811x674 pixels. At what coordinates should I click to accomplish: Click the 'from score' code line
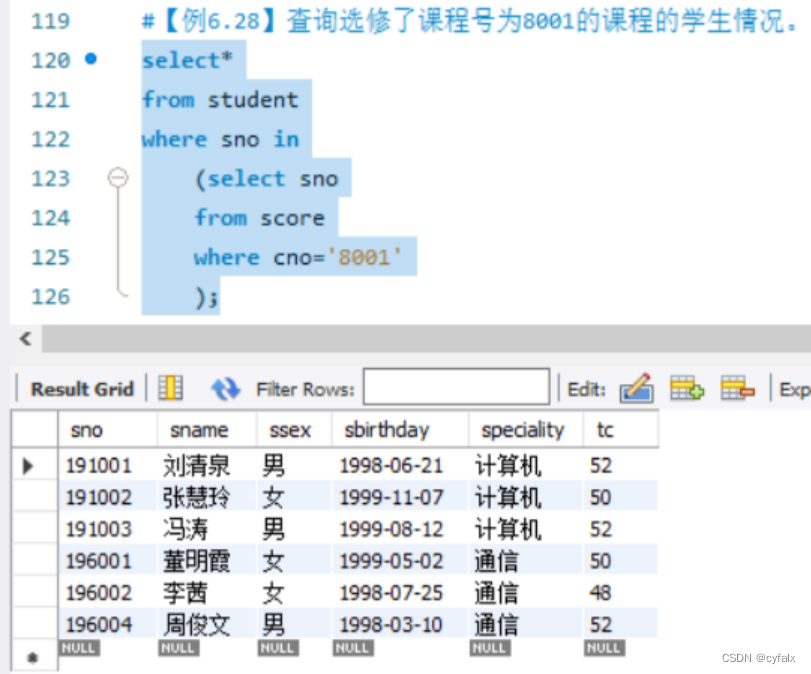(x=260, y=218)
